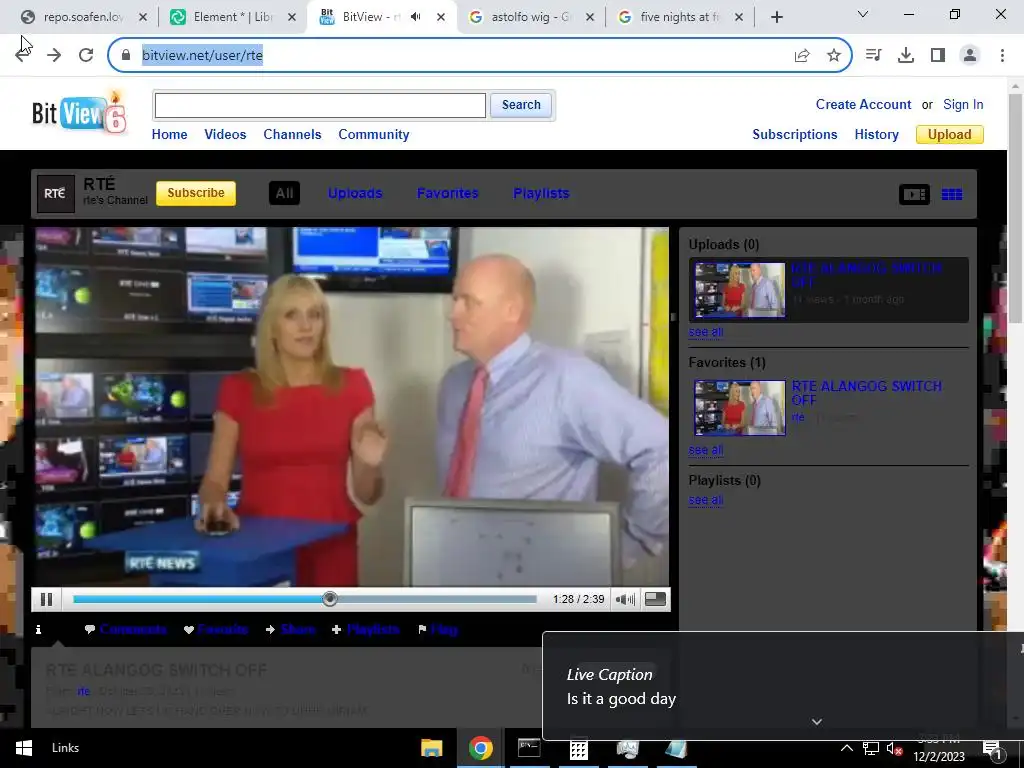Toggle the video player fullscreen icon
The image size is (1024, 768).
click(655, 599)
